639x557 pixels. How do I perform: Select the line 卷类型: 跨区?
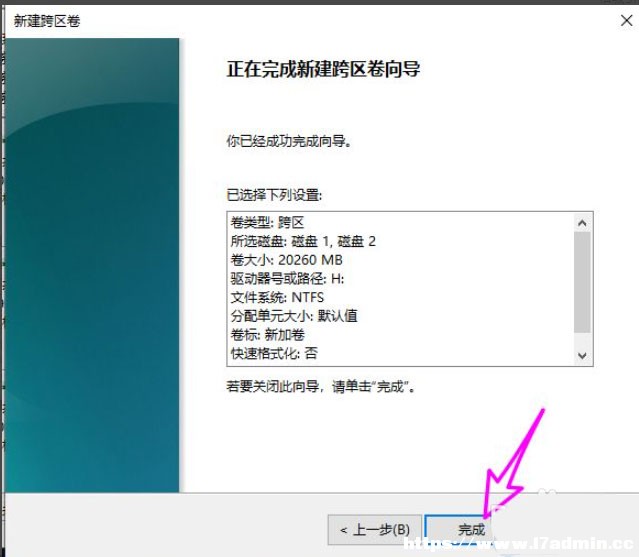tap(267, 222)
